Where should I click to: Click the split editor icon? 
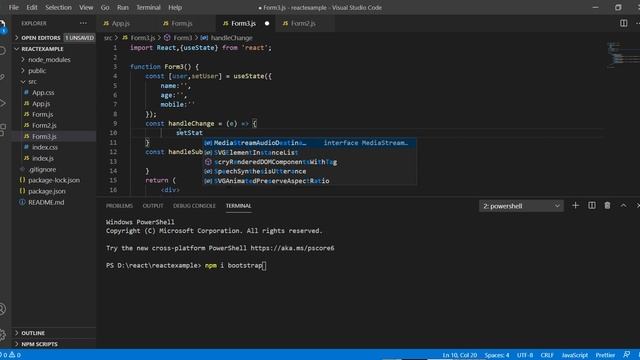point(623,23)
